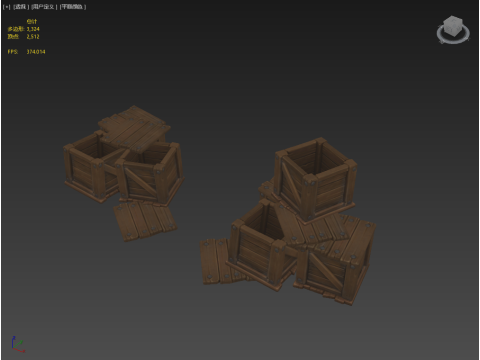Click the XYZ axis tripod gizmo
This screenshot has width=480, height=360.
click(x=18, y=344)
